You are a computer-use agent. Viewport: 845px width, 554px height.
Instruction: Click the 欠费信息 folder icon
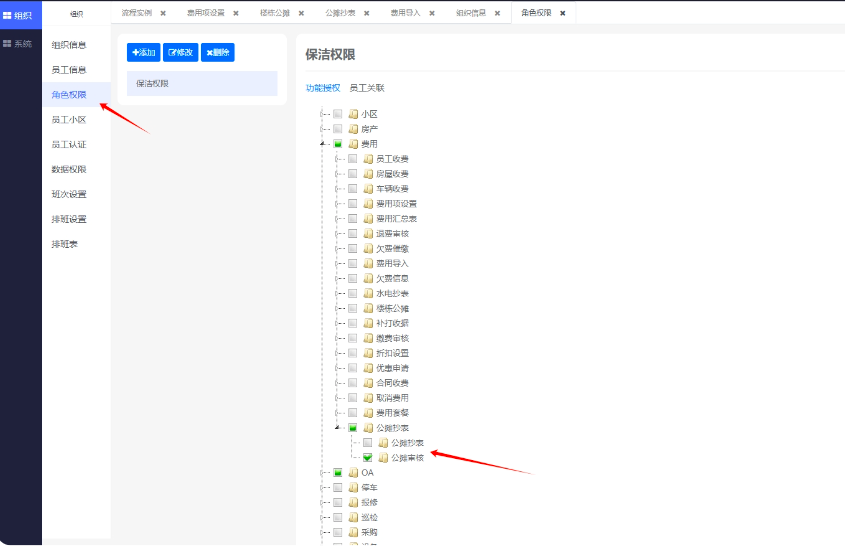[369, 278]
